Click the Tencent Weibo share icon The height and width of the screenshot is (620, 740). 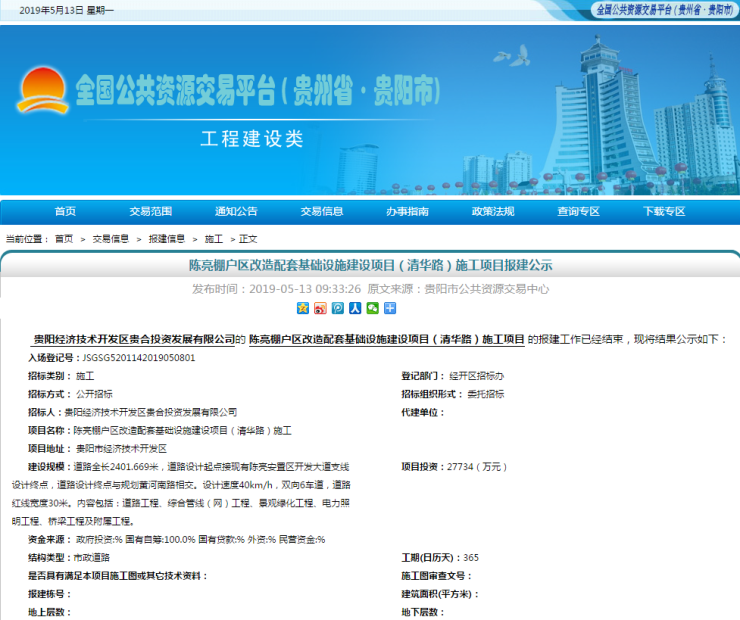click(338, 309)
